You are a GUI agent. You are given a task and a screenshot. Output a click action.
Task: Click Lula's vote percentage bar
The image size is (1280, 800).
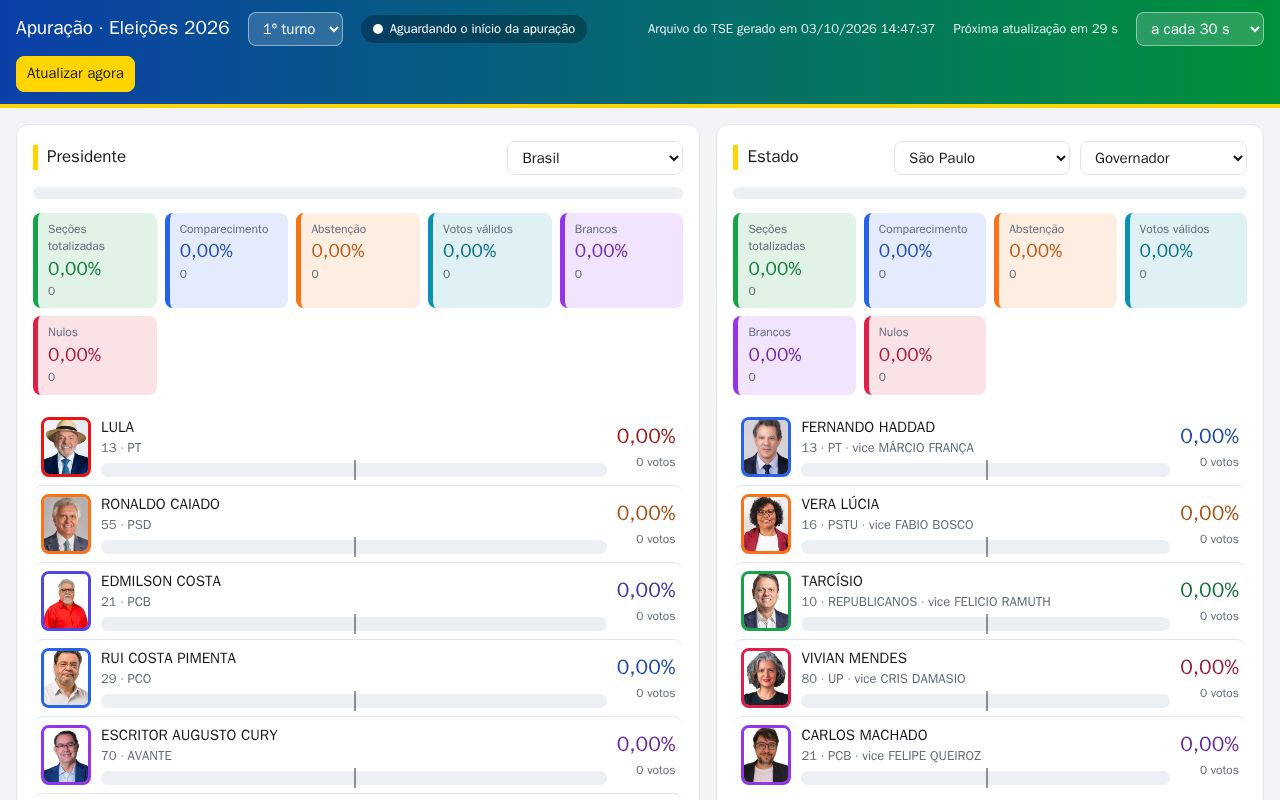[x=354, y=470]
